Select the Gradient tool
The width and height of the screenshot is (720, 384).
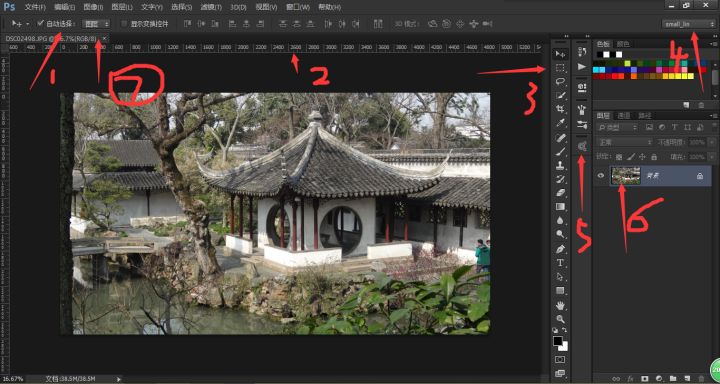(560, 207)
